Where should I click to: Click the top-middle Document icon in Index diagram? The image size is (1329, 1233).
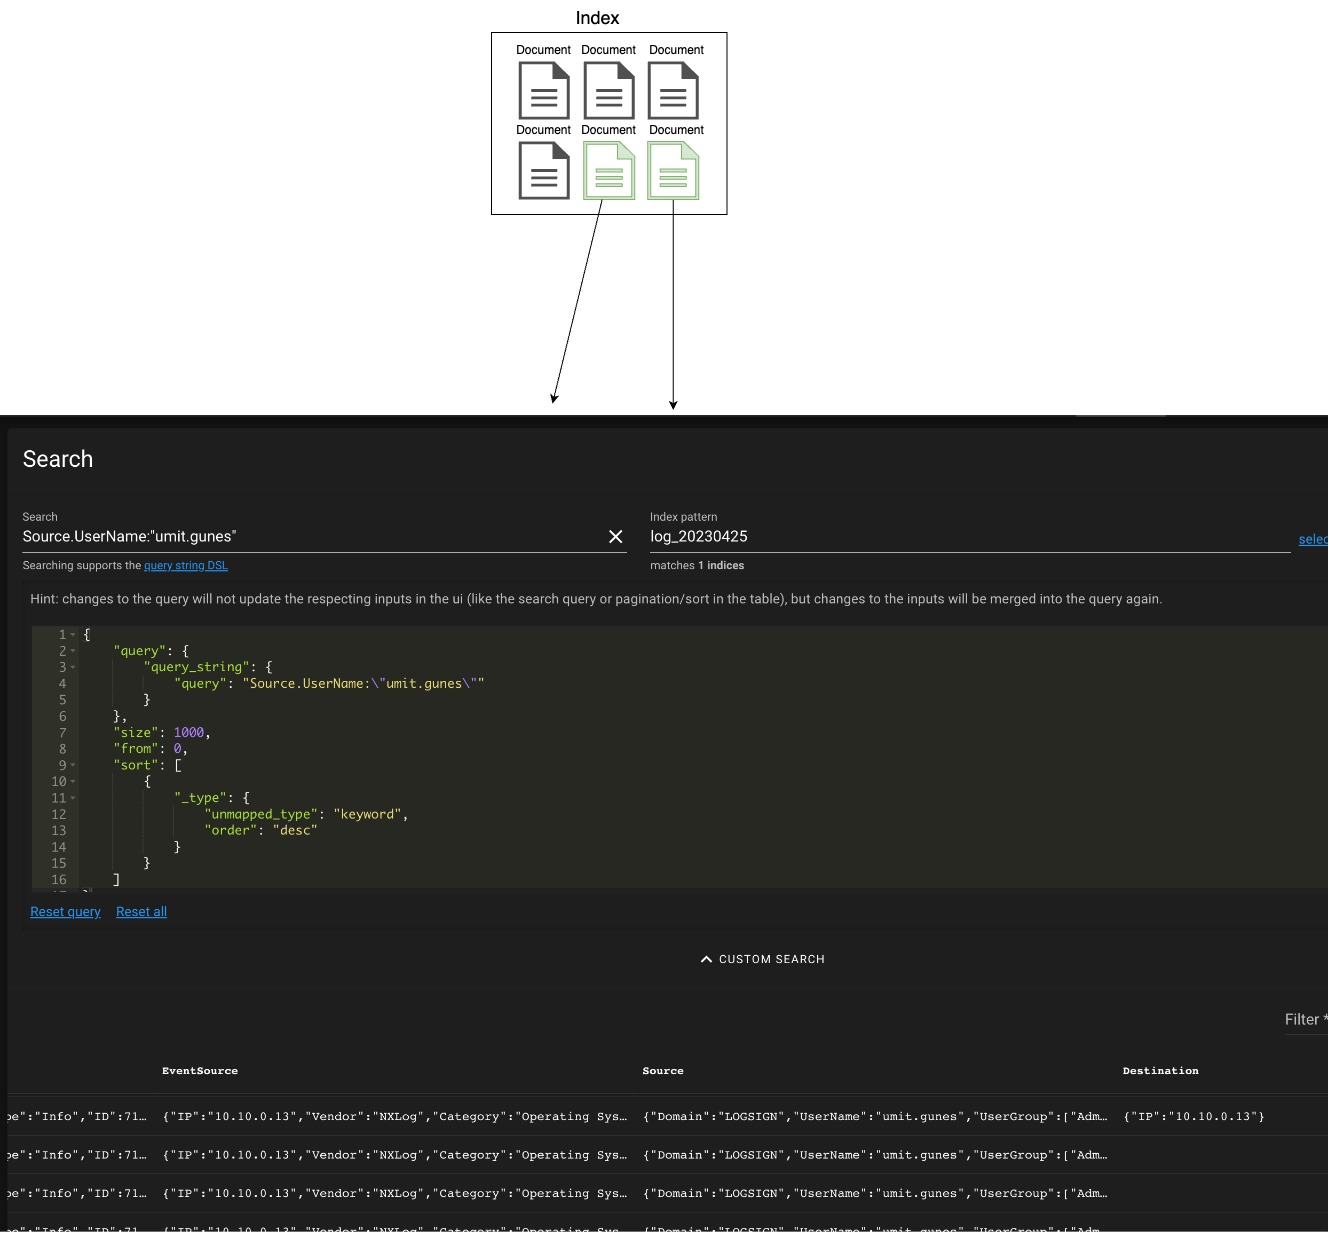(609, 90)
